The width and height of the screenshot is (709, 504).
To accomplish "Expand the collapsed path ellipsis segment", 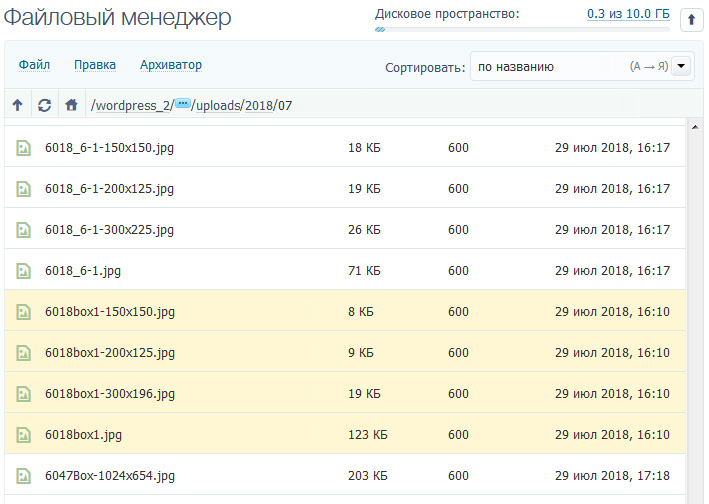I will click(x=183, y=104).
